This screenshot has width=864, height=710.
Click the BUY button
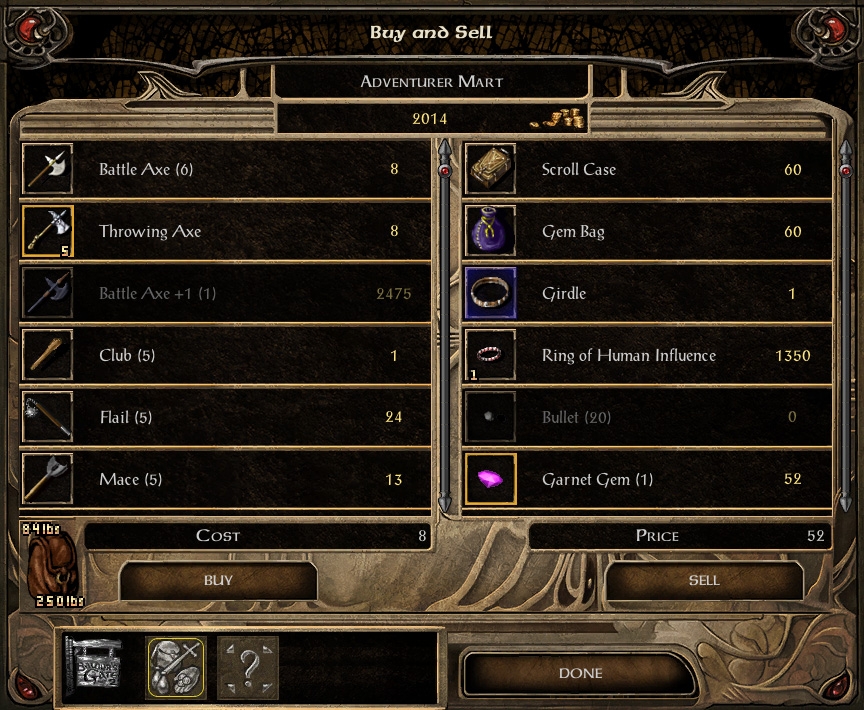coord(218,580)
